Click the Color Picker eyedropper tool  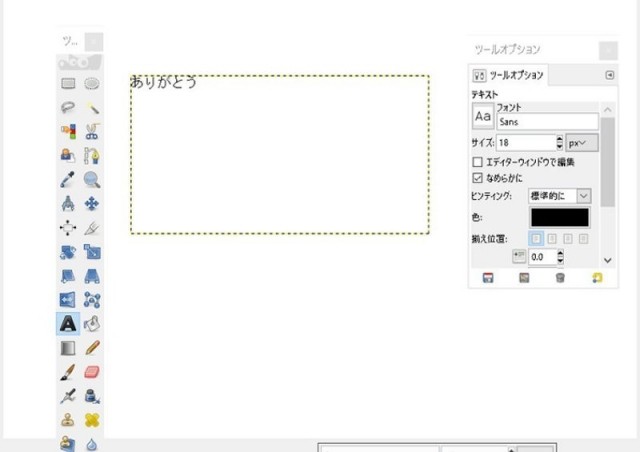point(68,180)
